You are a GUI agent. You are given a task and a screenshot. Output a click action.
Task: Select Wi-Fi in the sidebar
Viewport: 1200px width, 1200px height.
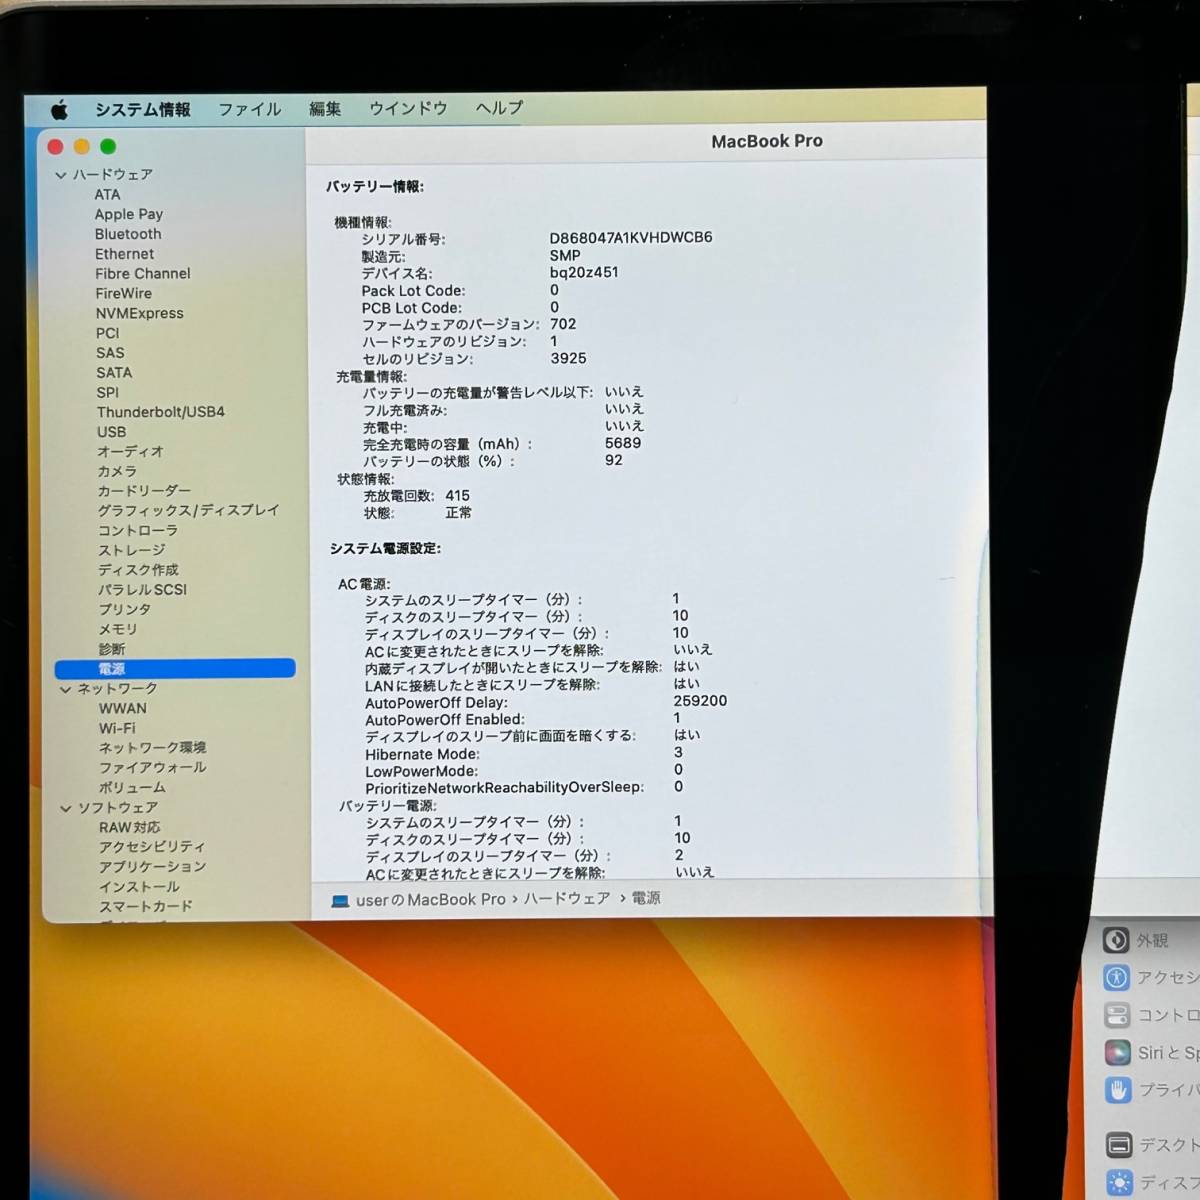117,729
